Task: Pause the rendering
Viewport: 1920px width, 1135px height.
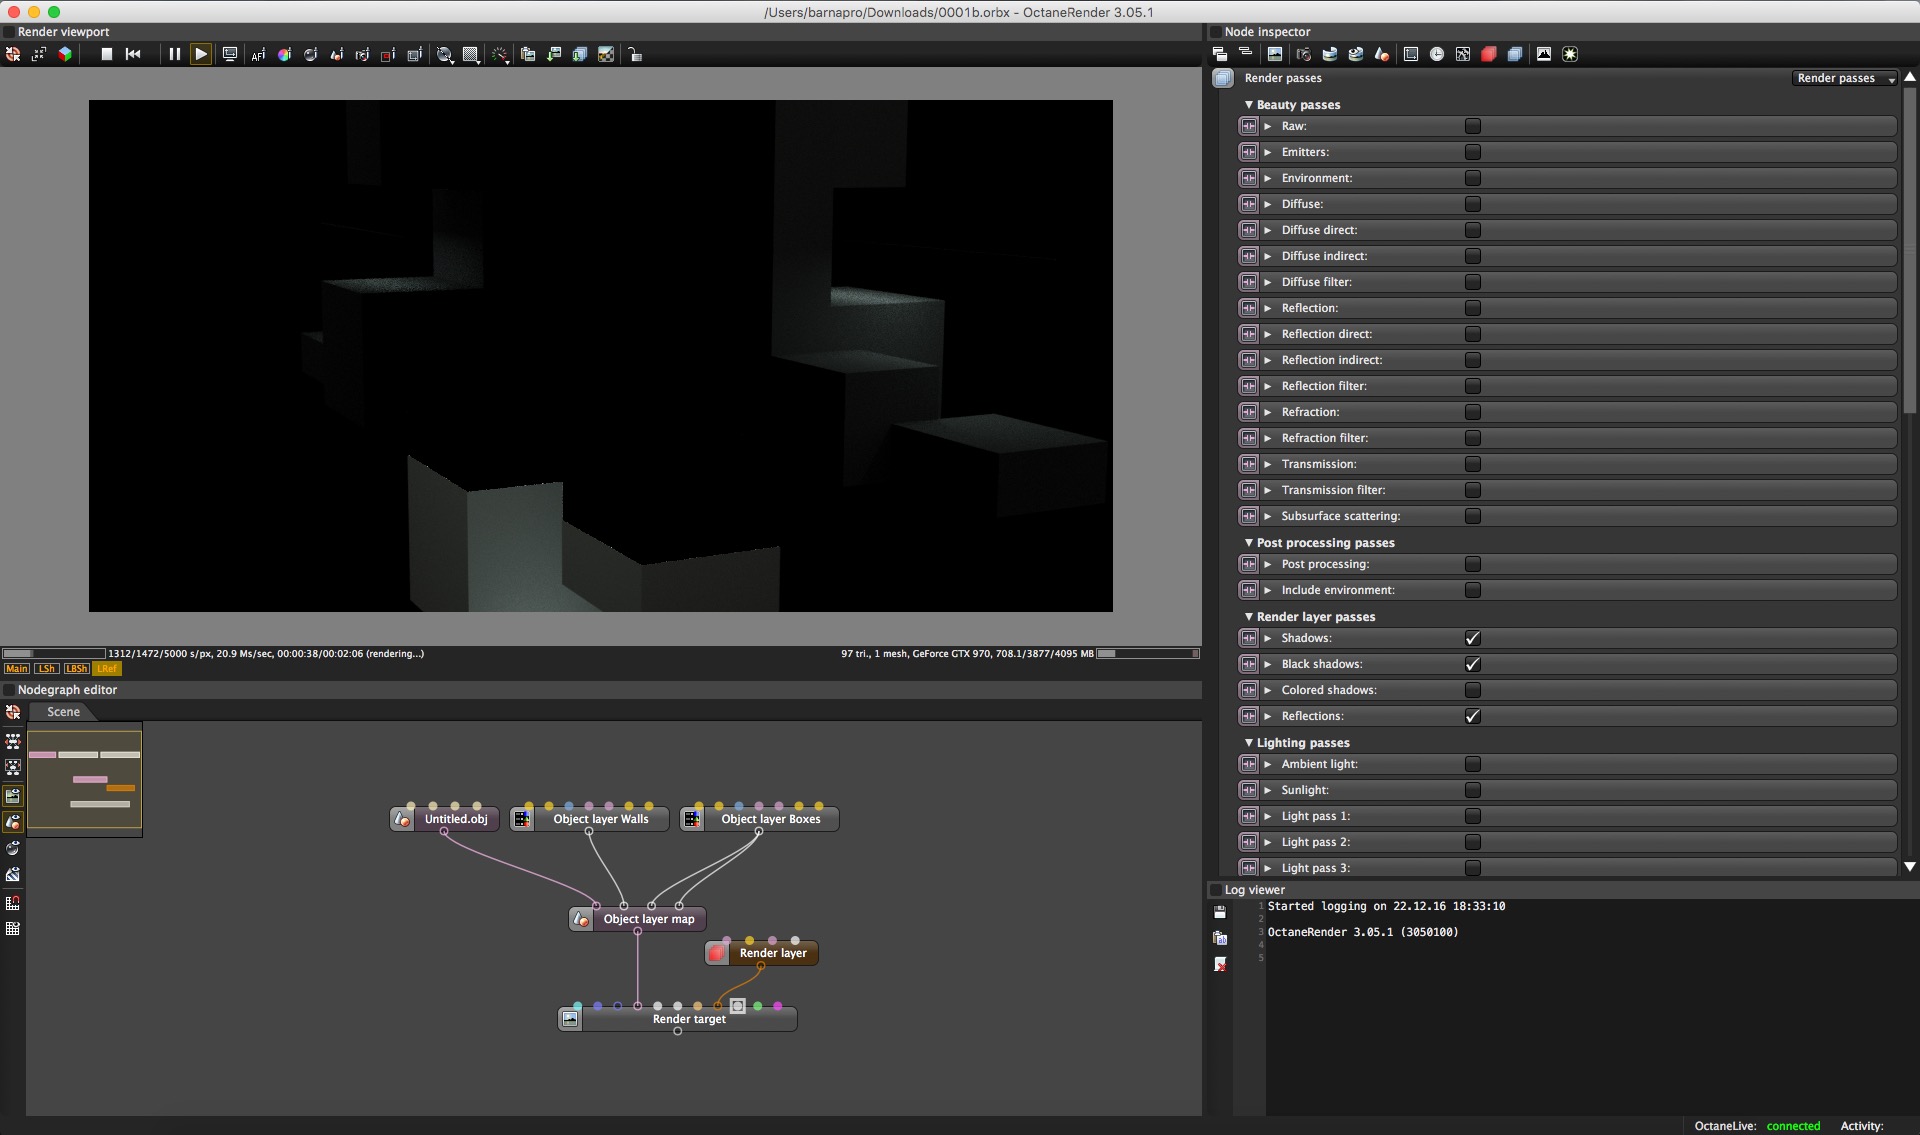Action: (175, 54)
